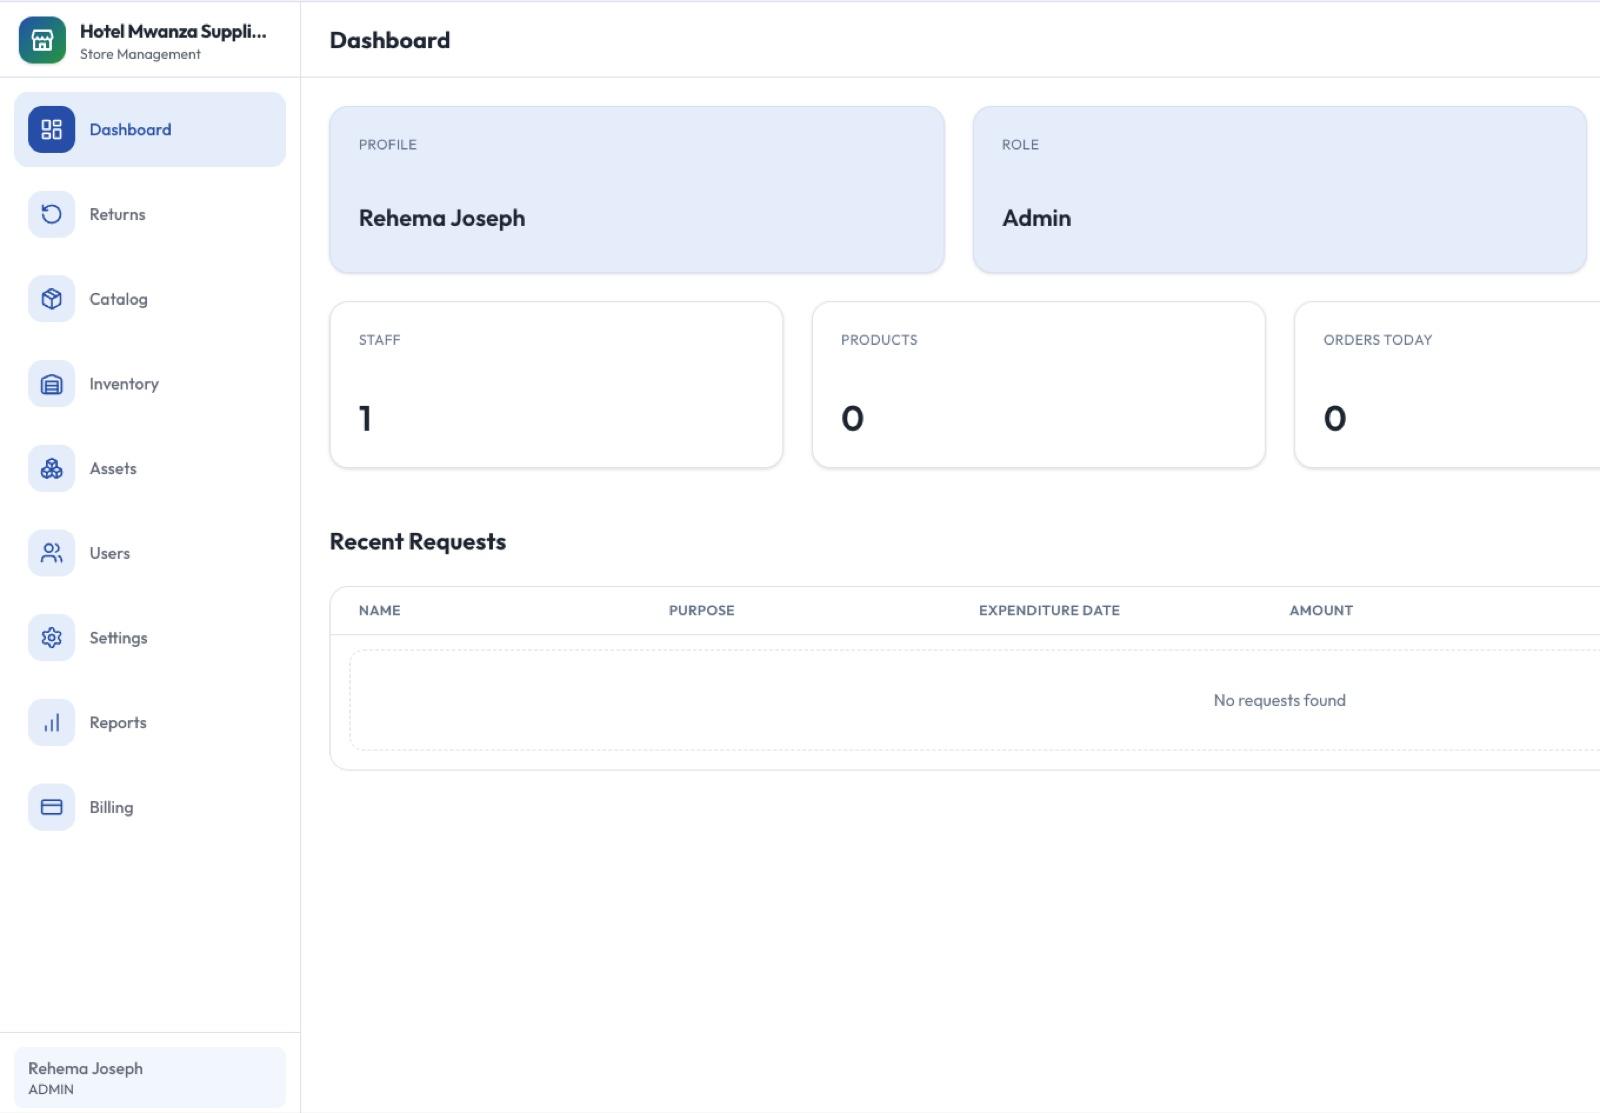Click the Settings gear icon
This screenshot has height=1113, width=1600.
point(51,638)
